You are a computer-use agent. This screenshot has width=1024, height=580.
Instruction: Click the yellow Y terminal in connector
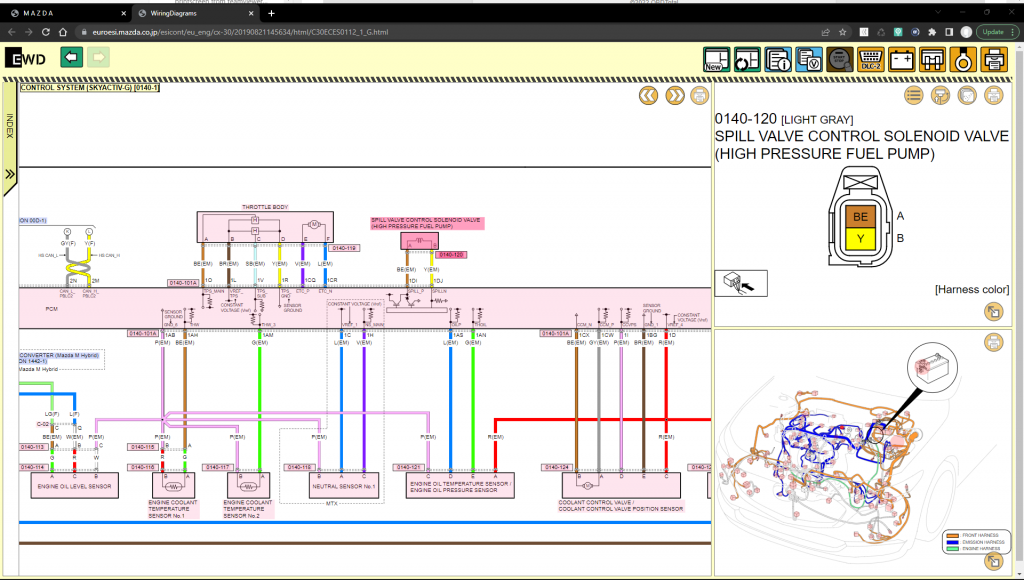(x=859, y=238)
